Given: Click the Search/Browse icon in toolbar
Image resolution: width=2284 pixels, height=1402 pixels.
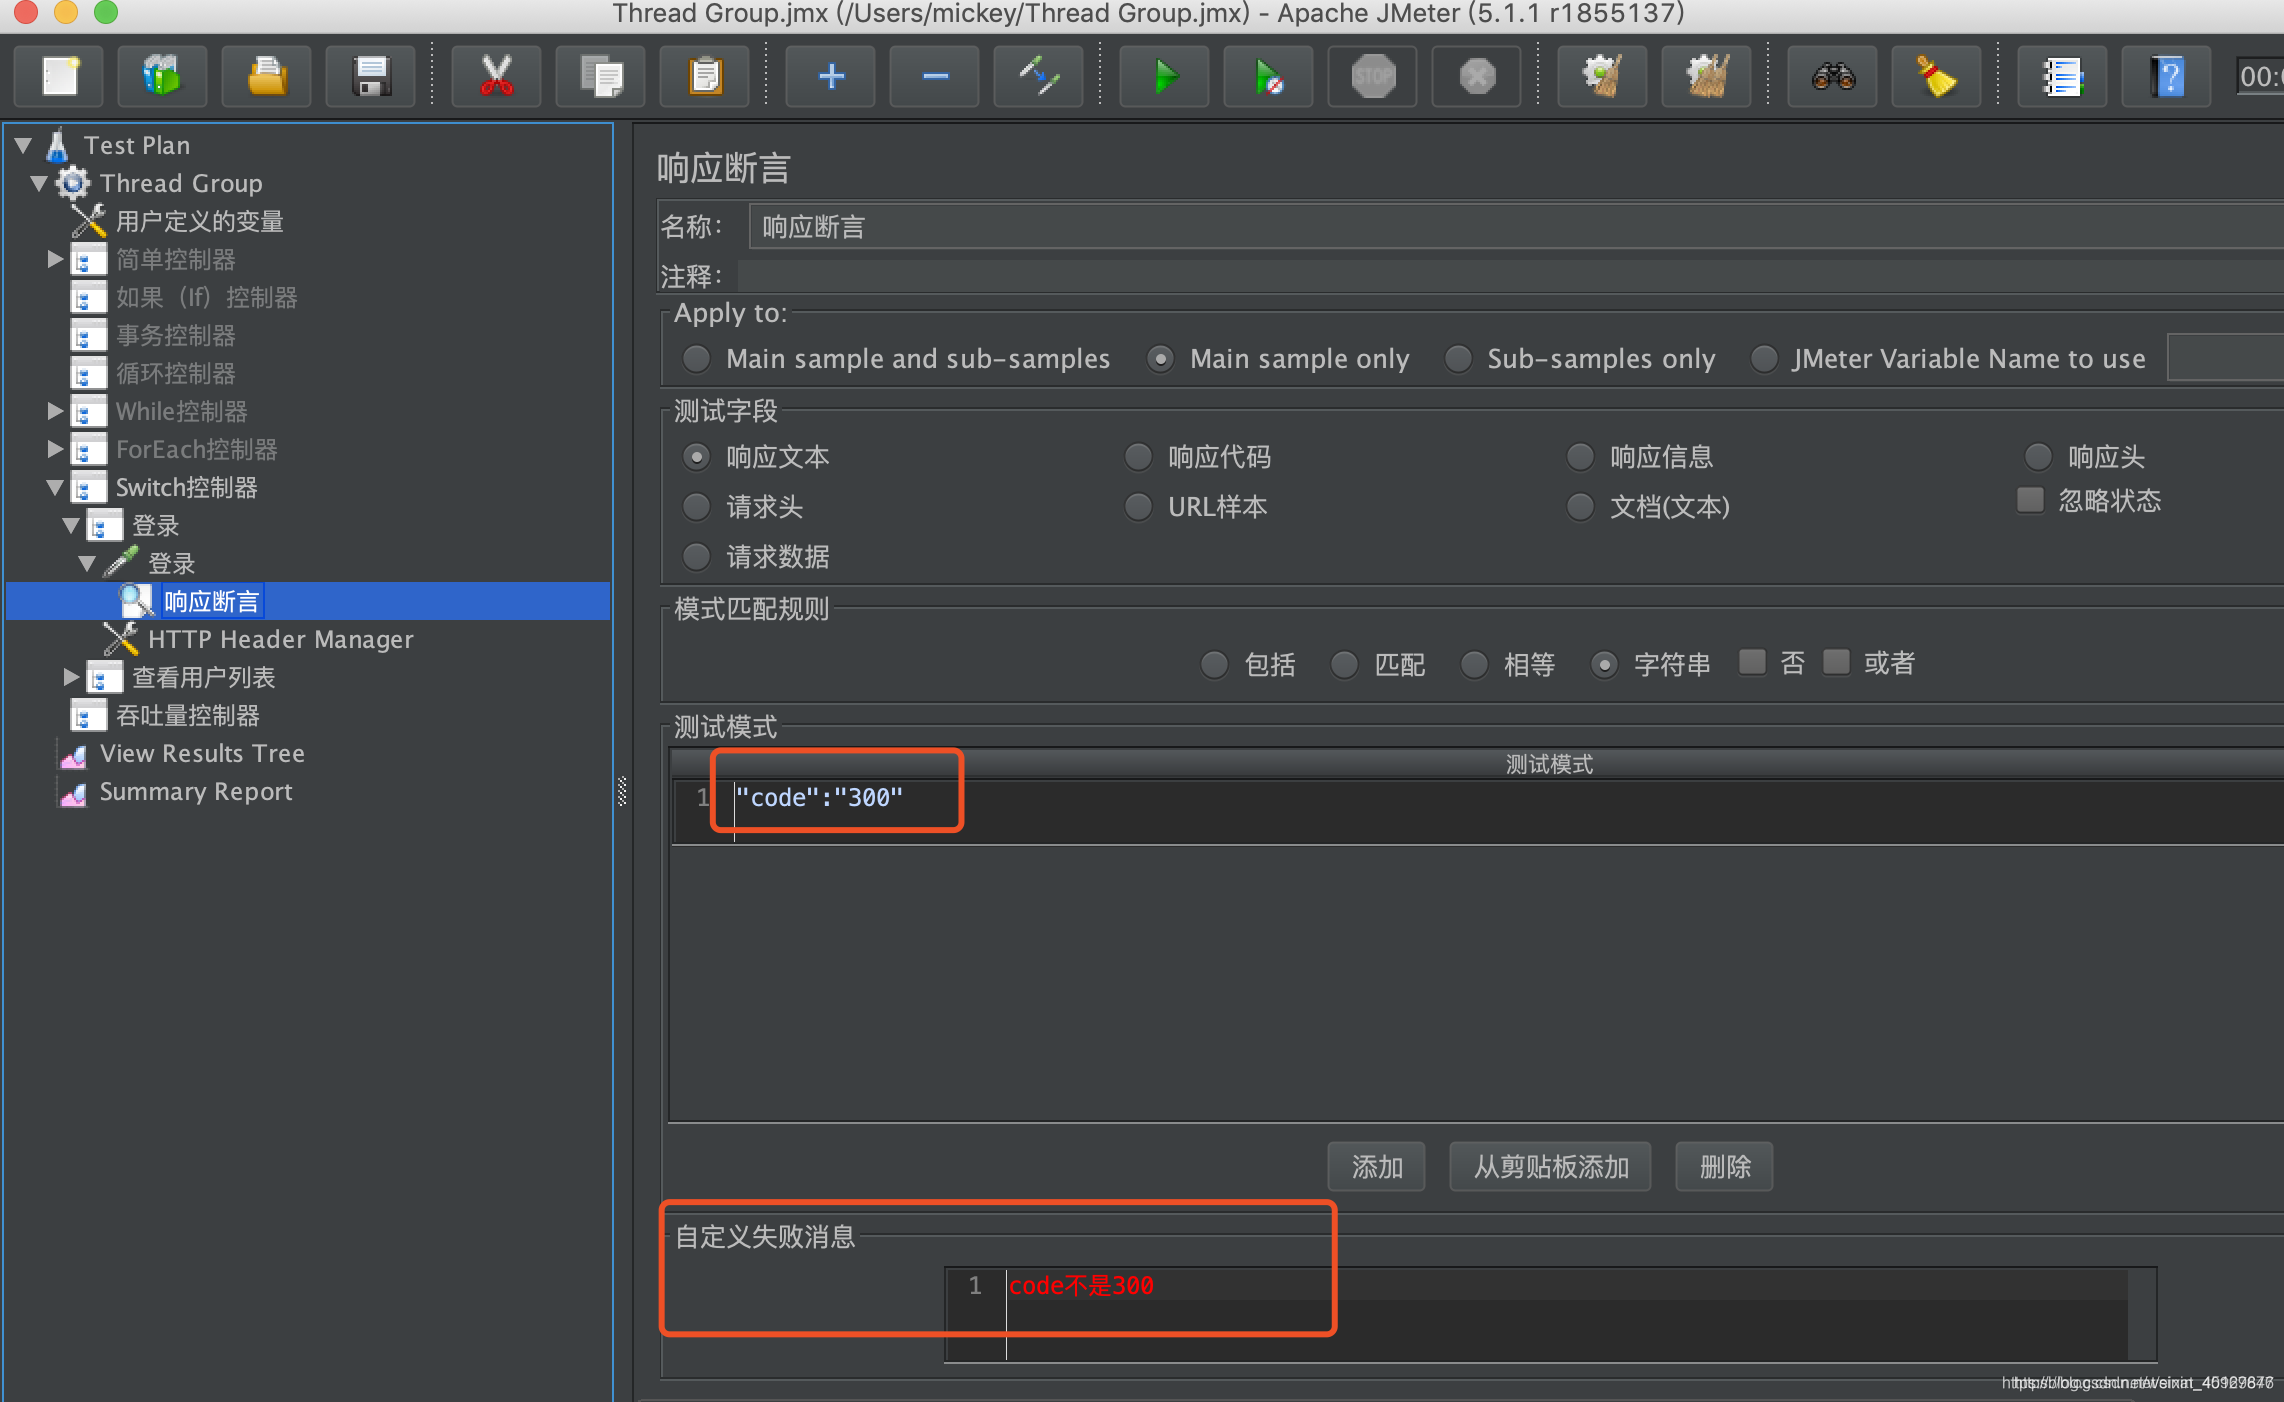Looking at the screenshot, I should pos(1827,77).
